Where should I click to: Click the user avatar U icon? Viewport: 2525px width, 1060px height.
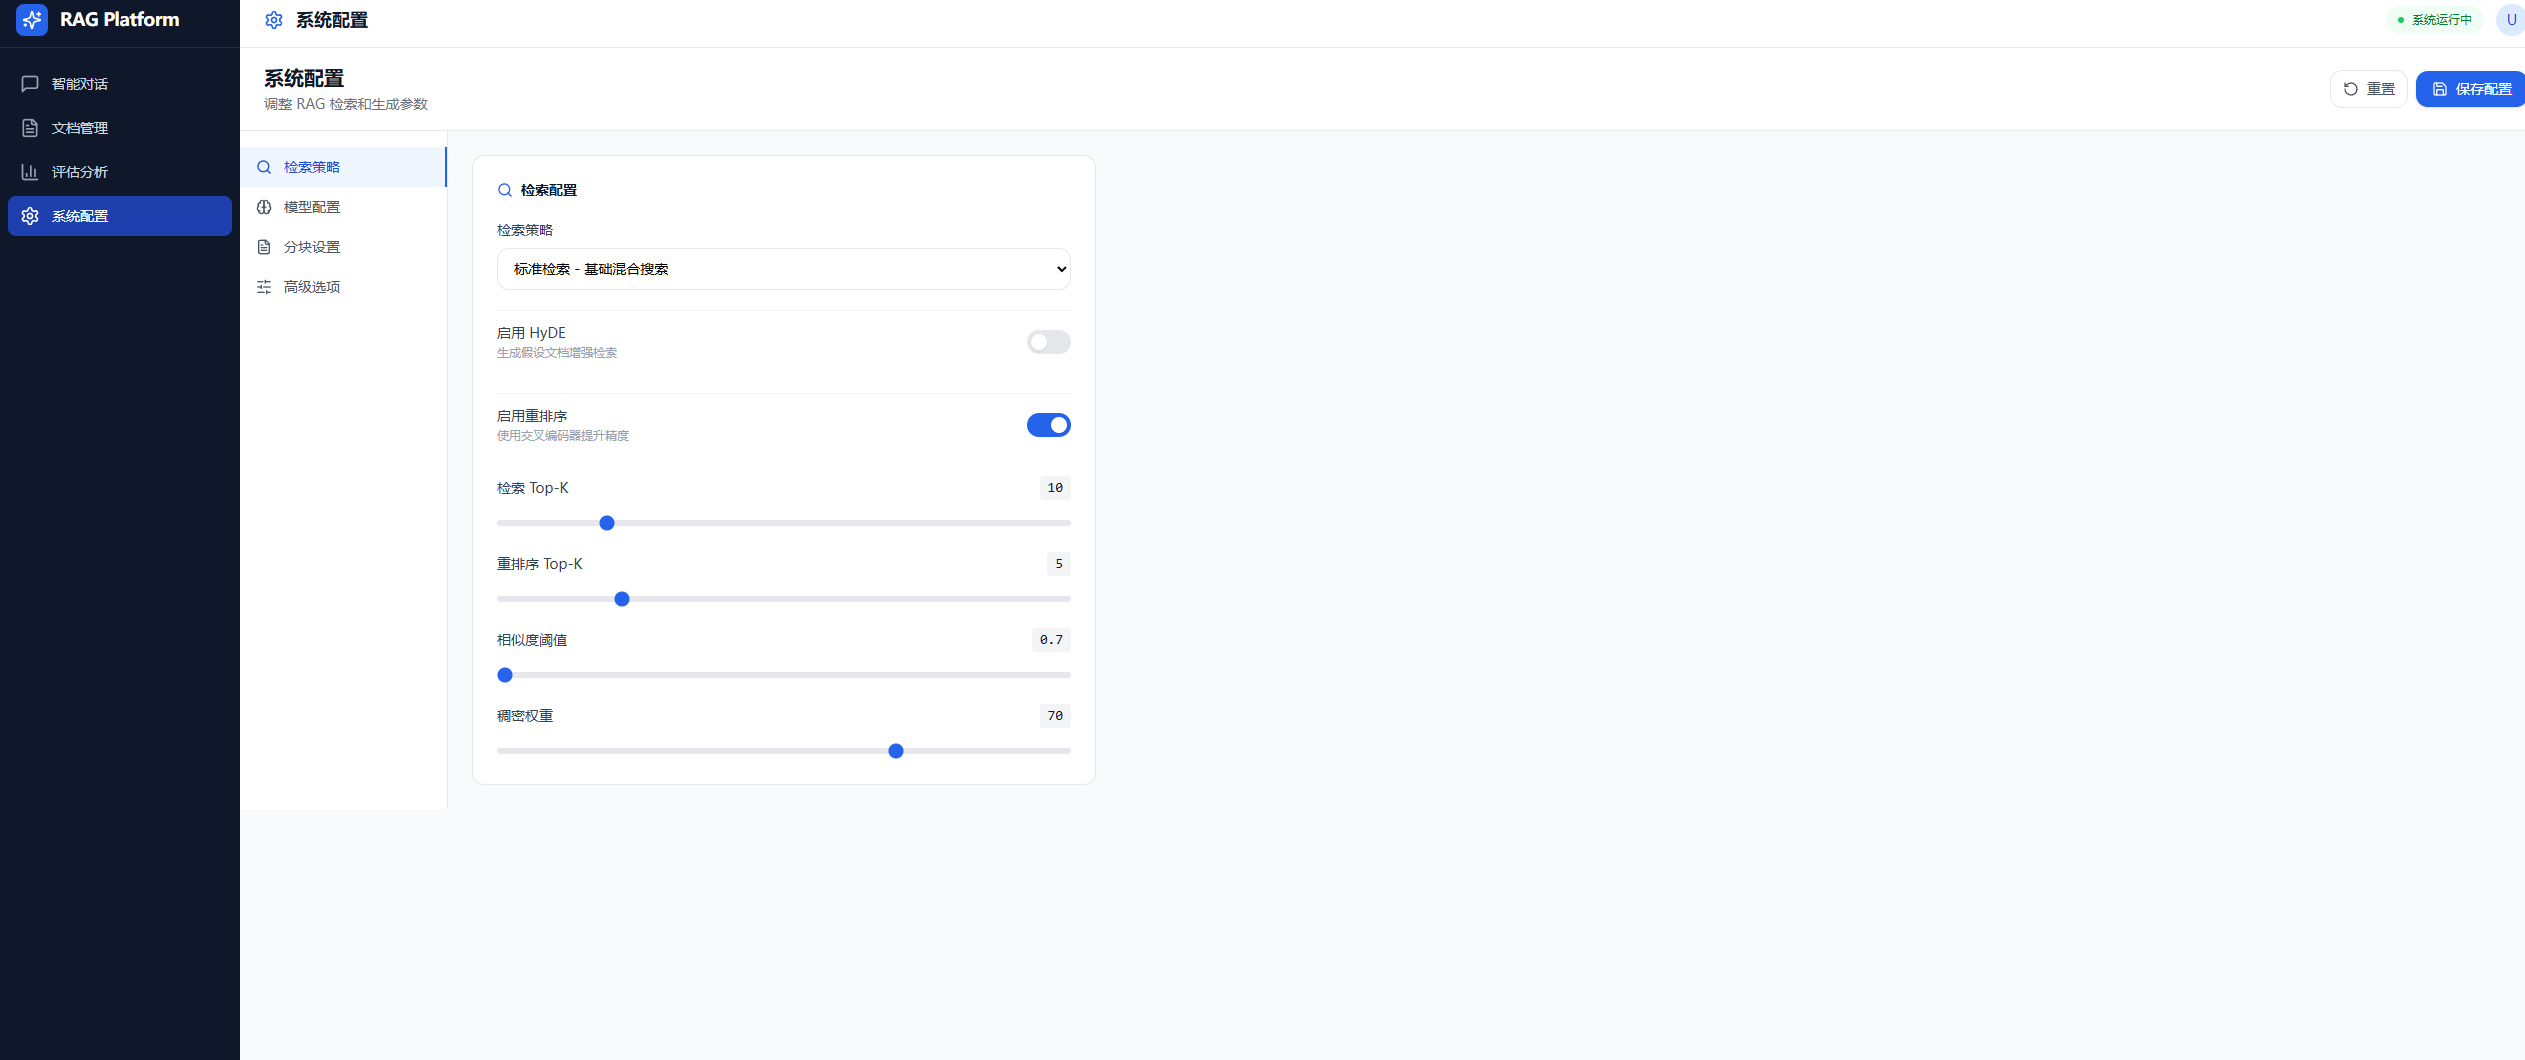(x=2510, y=20)
